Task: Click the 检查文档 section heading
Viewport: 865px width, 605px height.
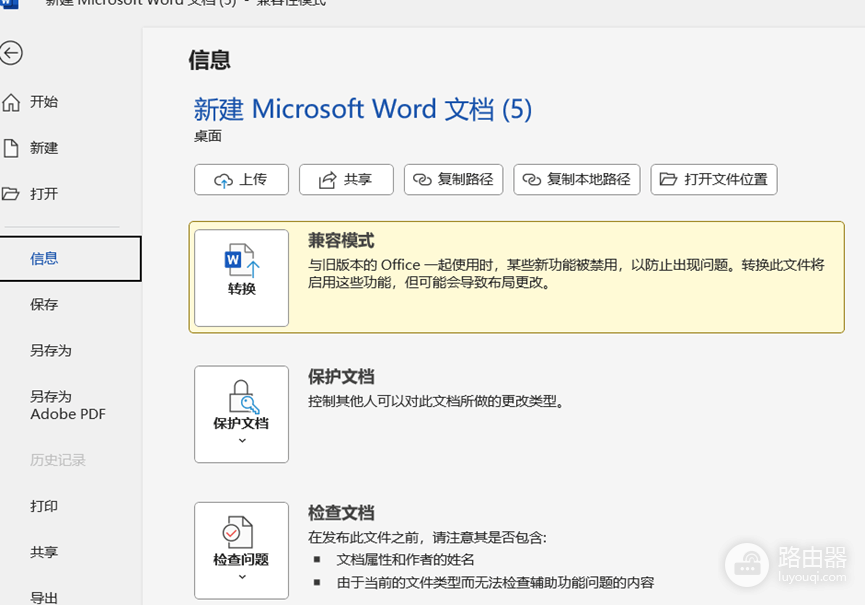Action: [341, 513]
